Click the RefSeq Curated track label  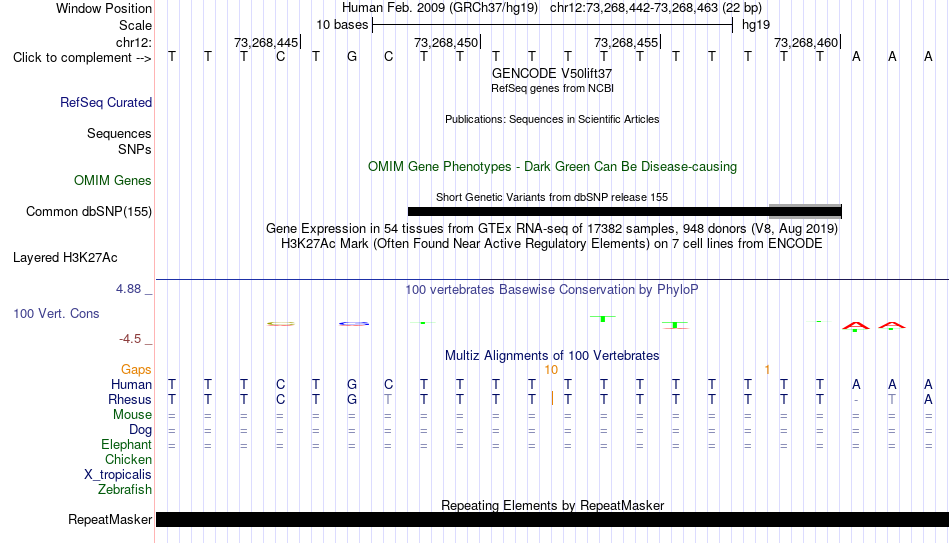click(x=105, y=102)
